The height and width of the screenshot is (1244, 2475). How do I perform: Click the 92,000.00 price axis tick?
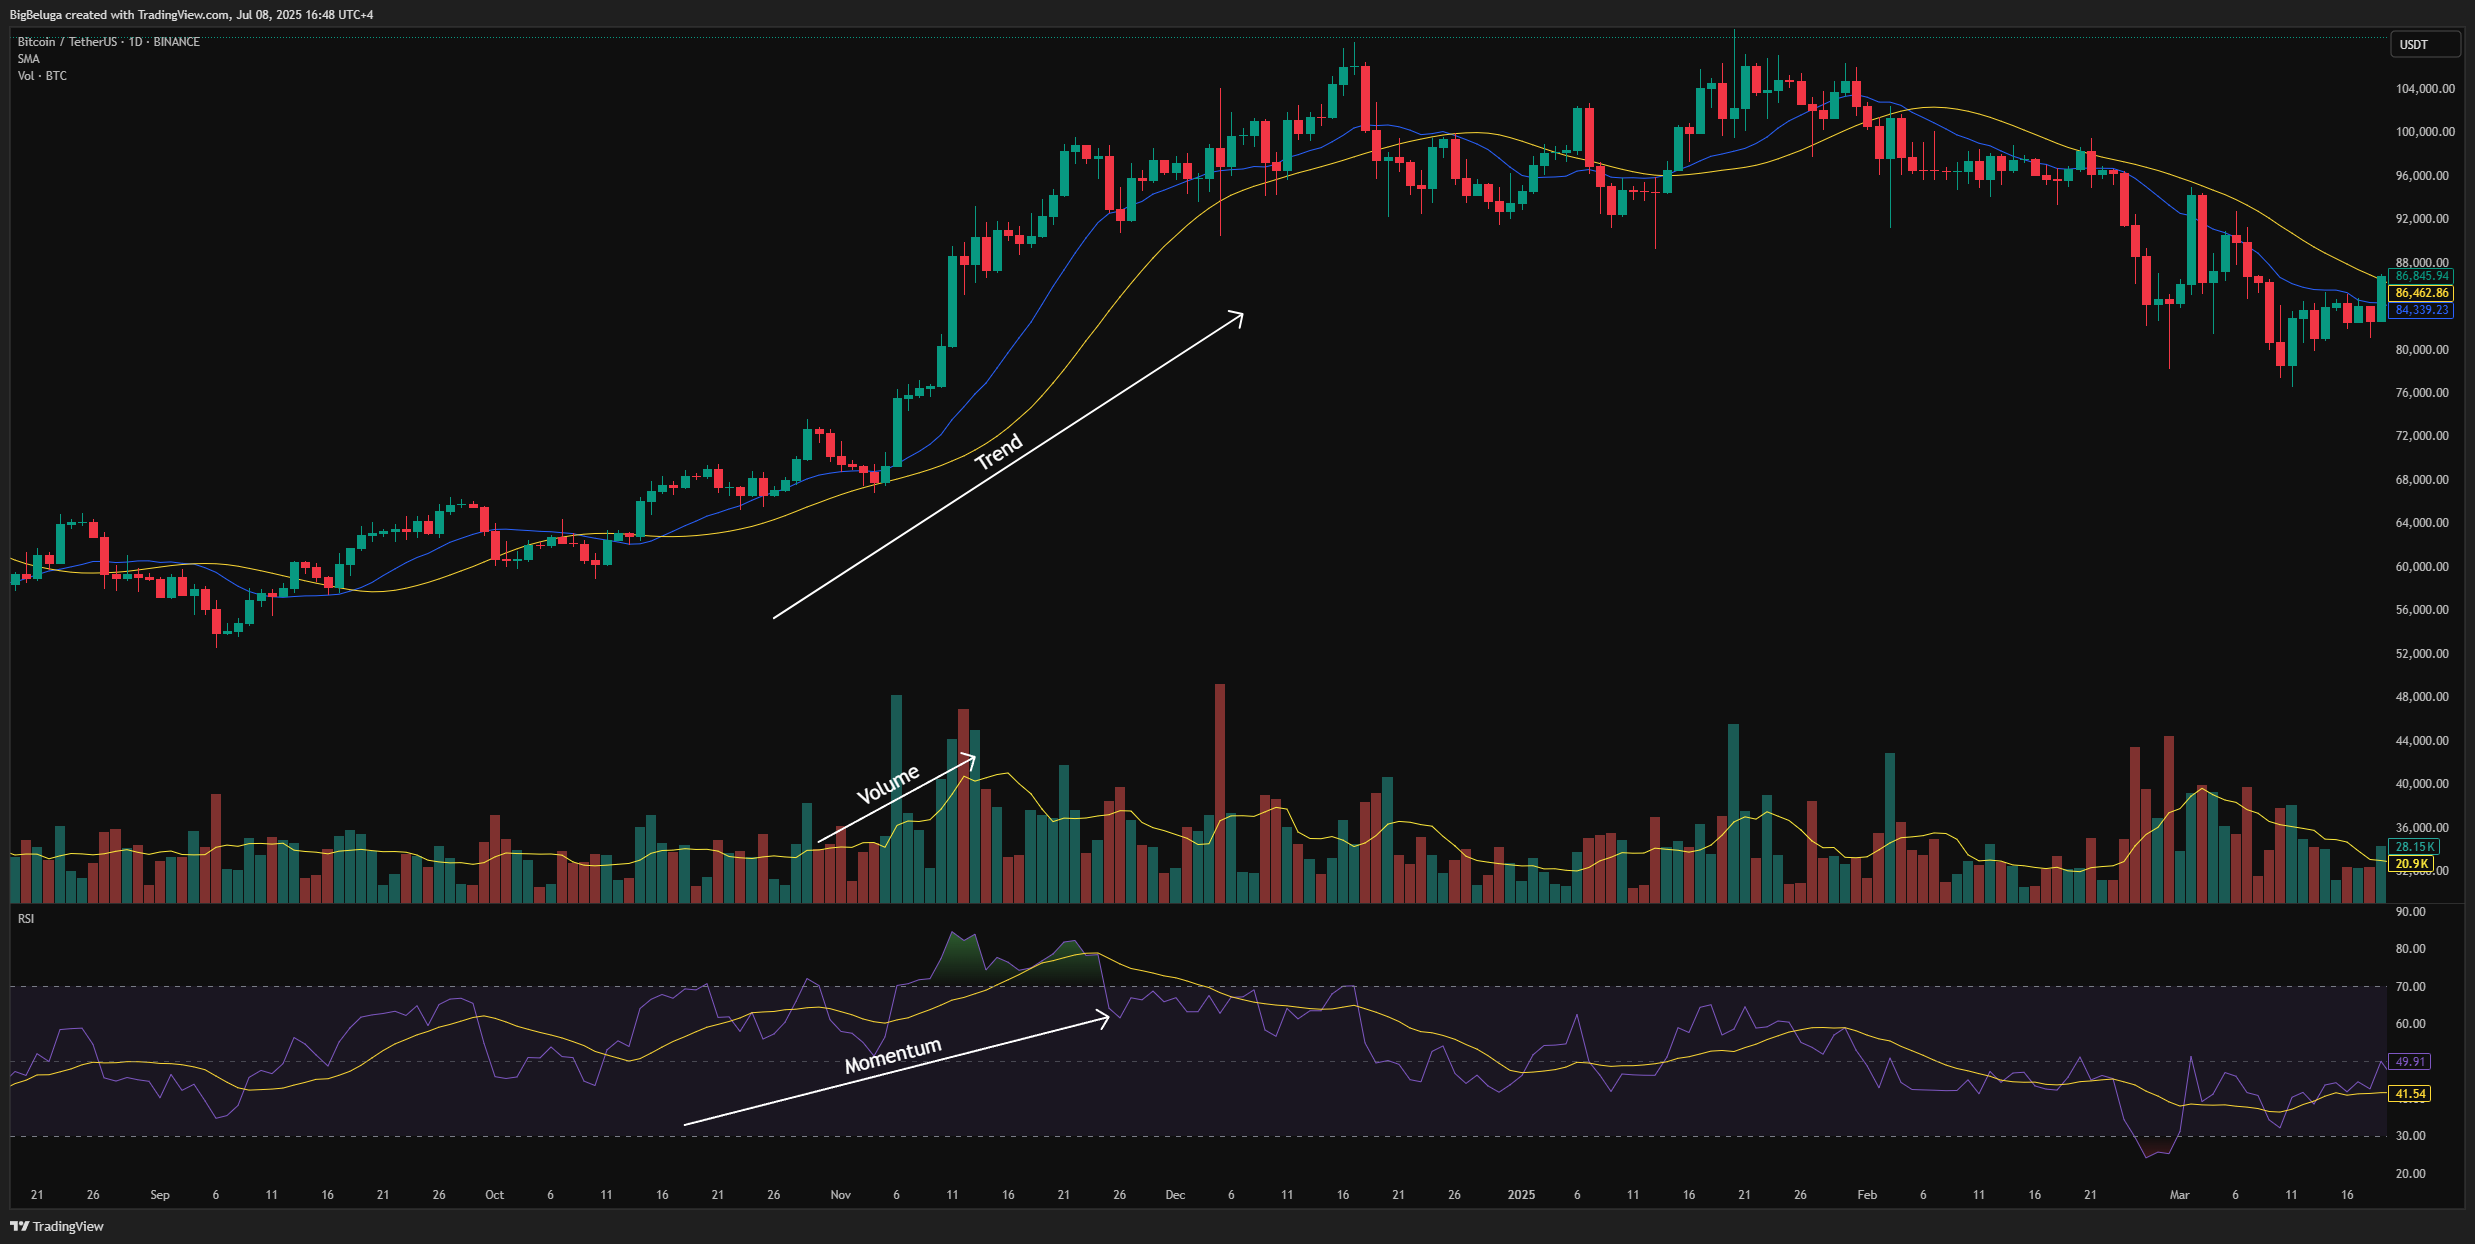[x=2423, y=219]
